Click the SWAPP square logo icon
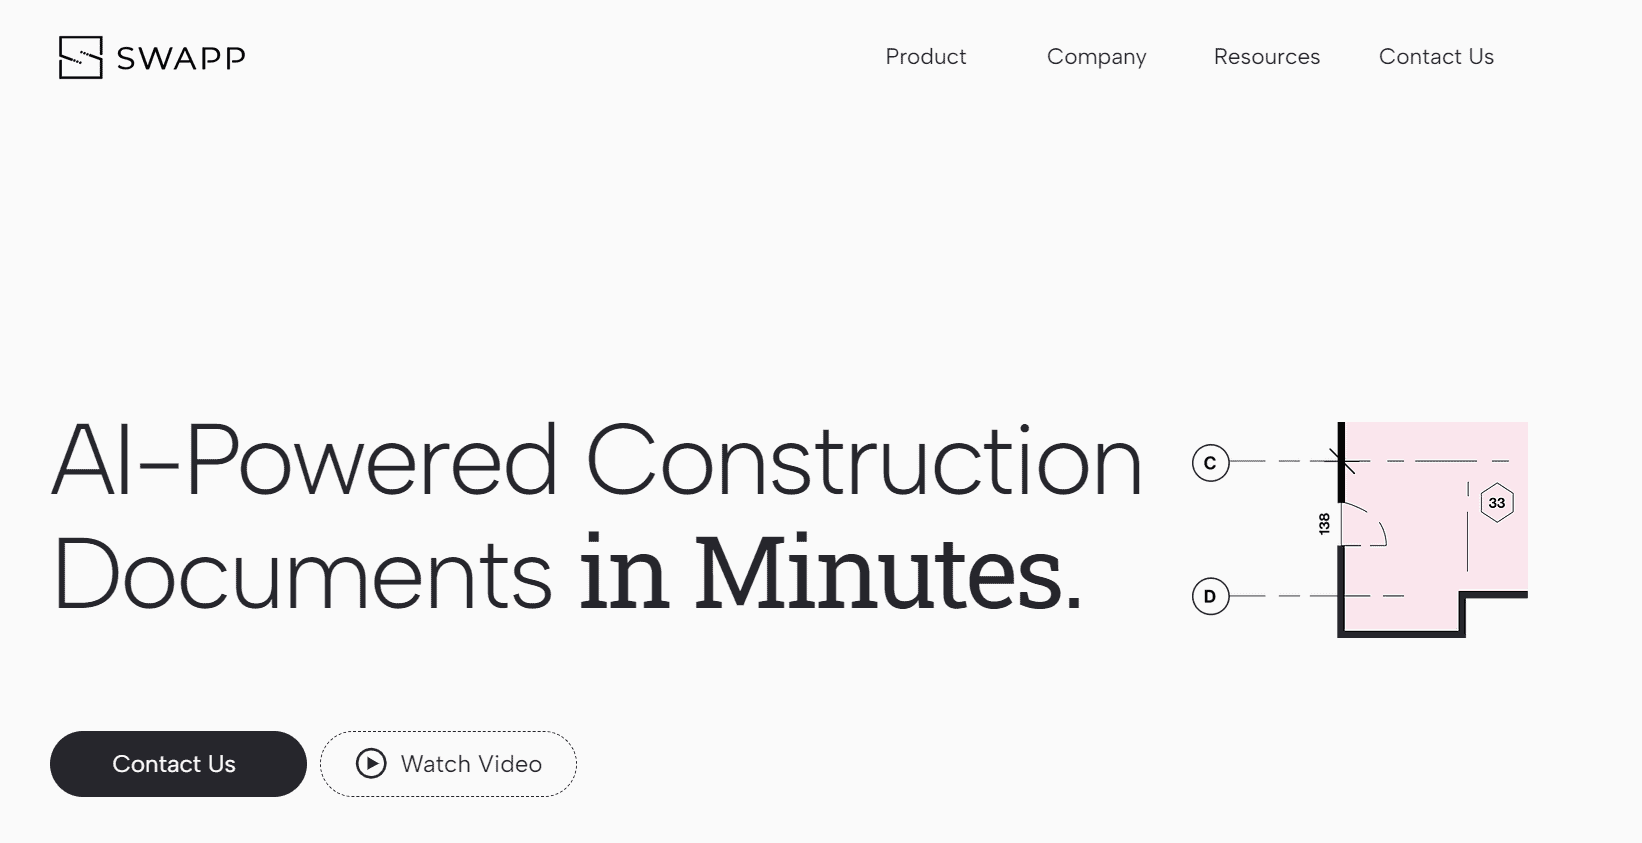 tap(80, 57)
